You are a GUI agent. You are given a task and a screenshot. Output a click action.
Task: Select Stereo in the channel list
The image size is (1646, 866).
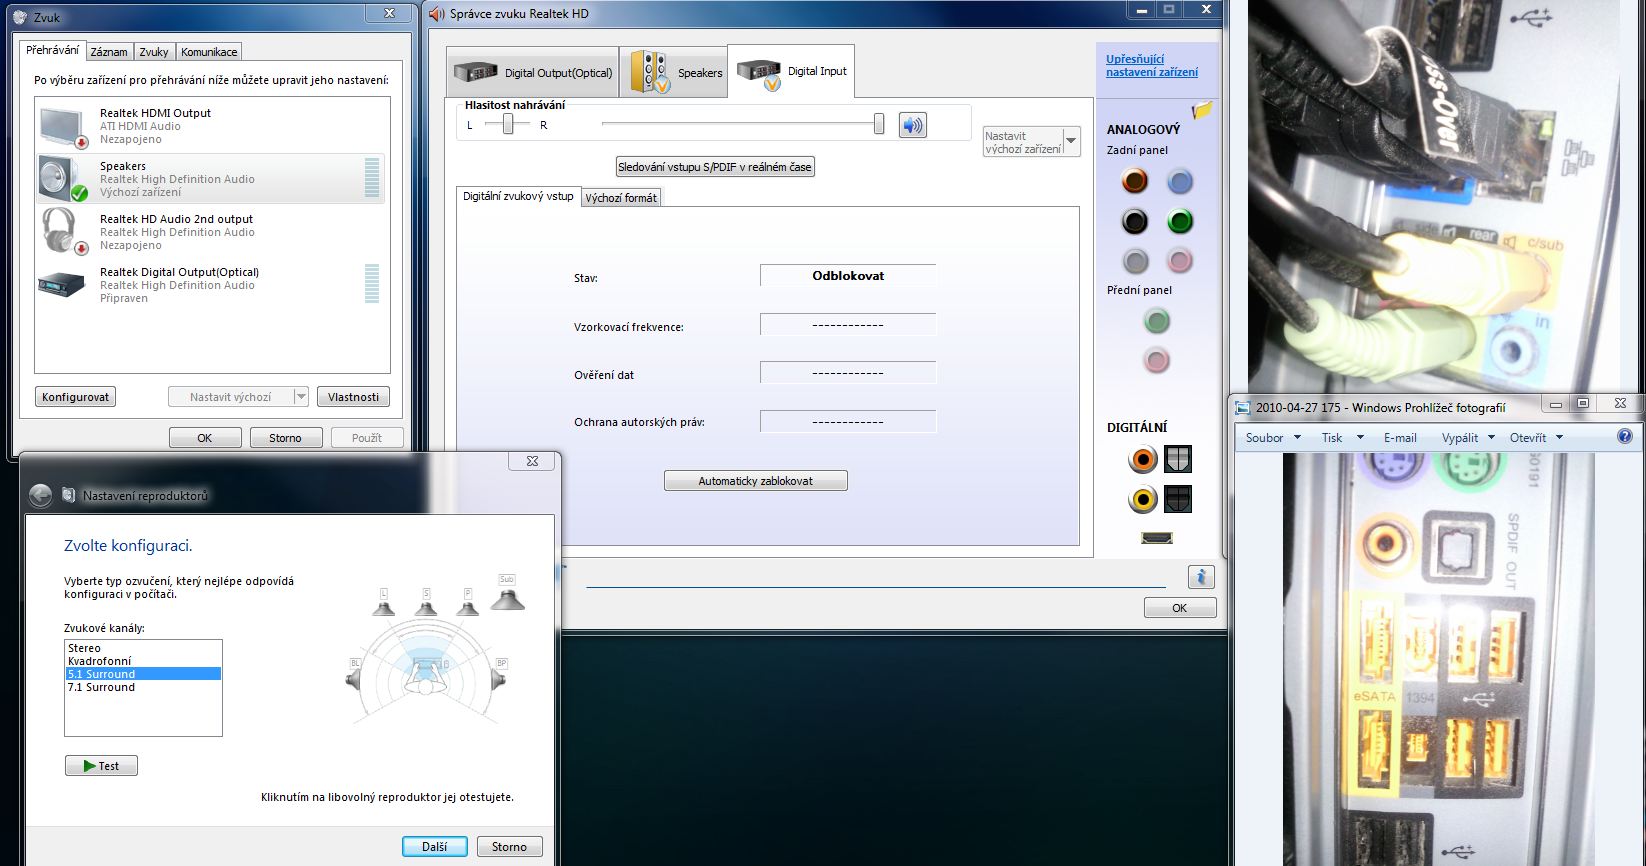pos(143,648)
